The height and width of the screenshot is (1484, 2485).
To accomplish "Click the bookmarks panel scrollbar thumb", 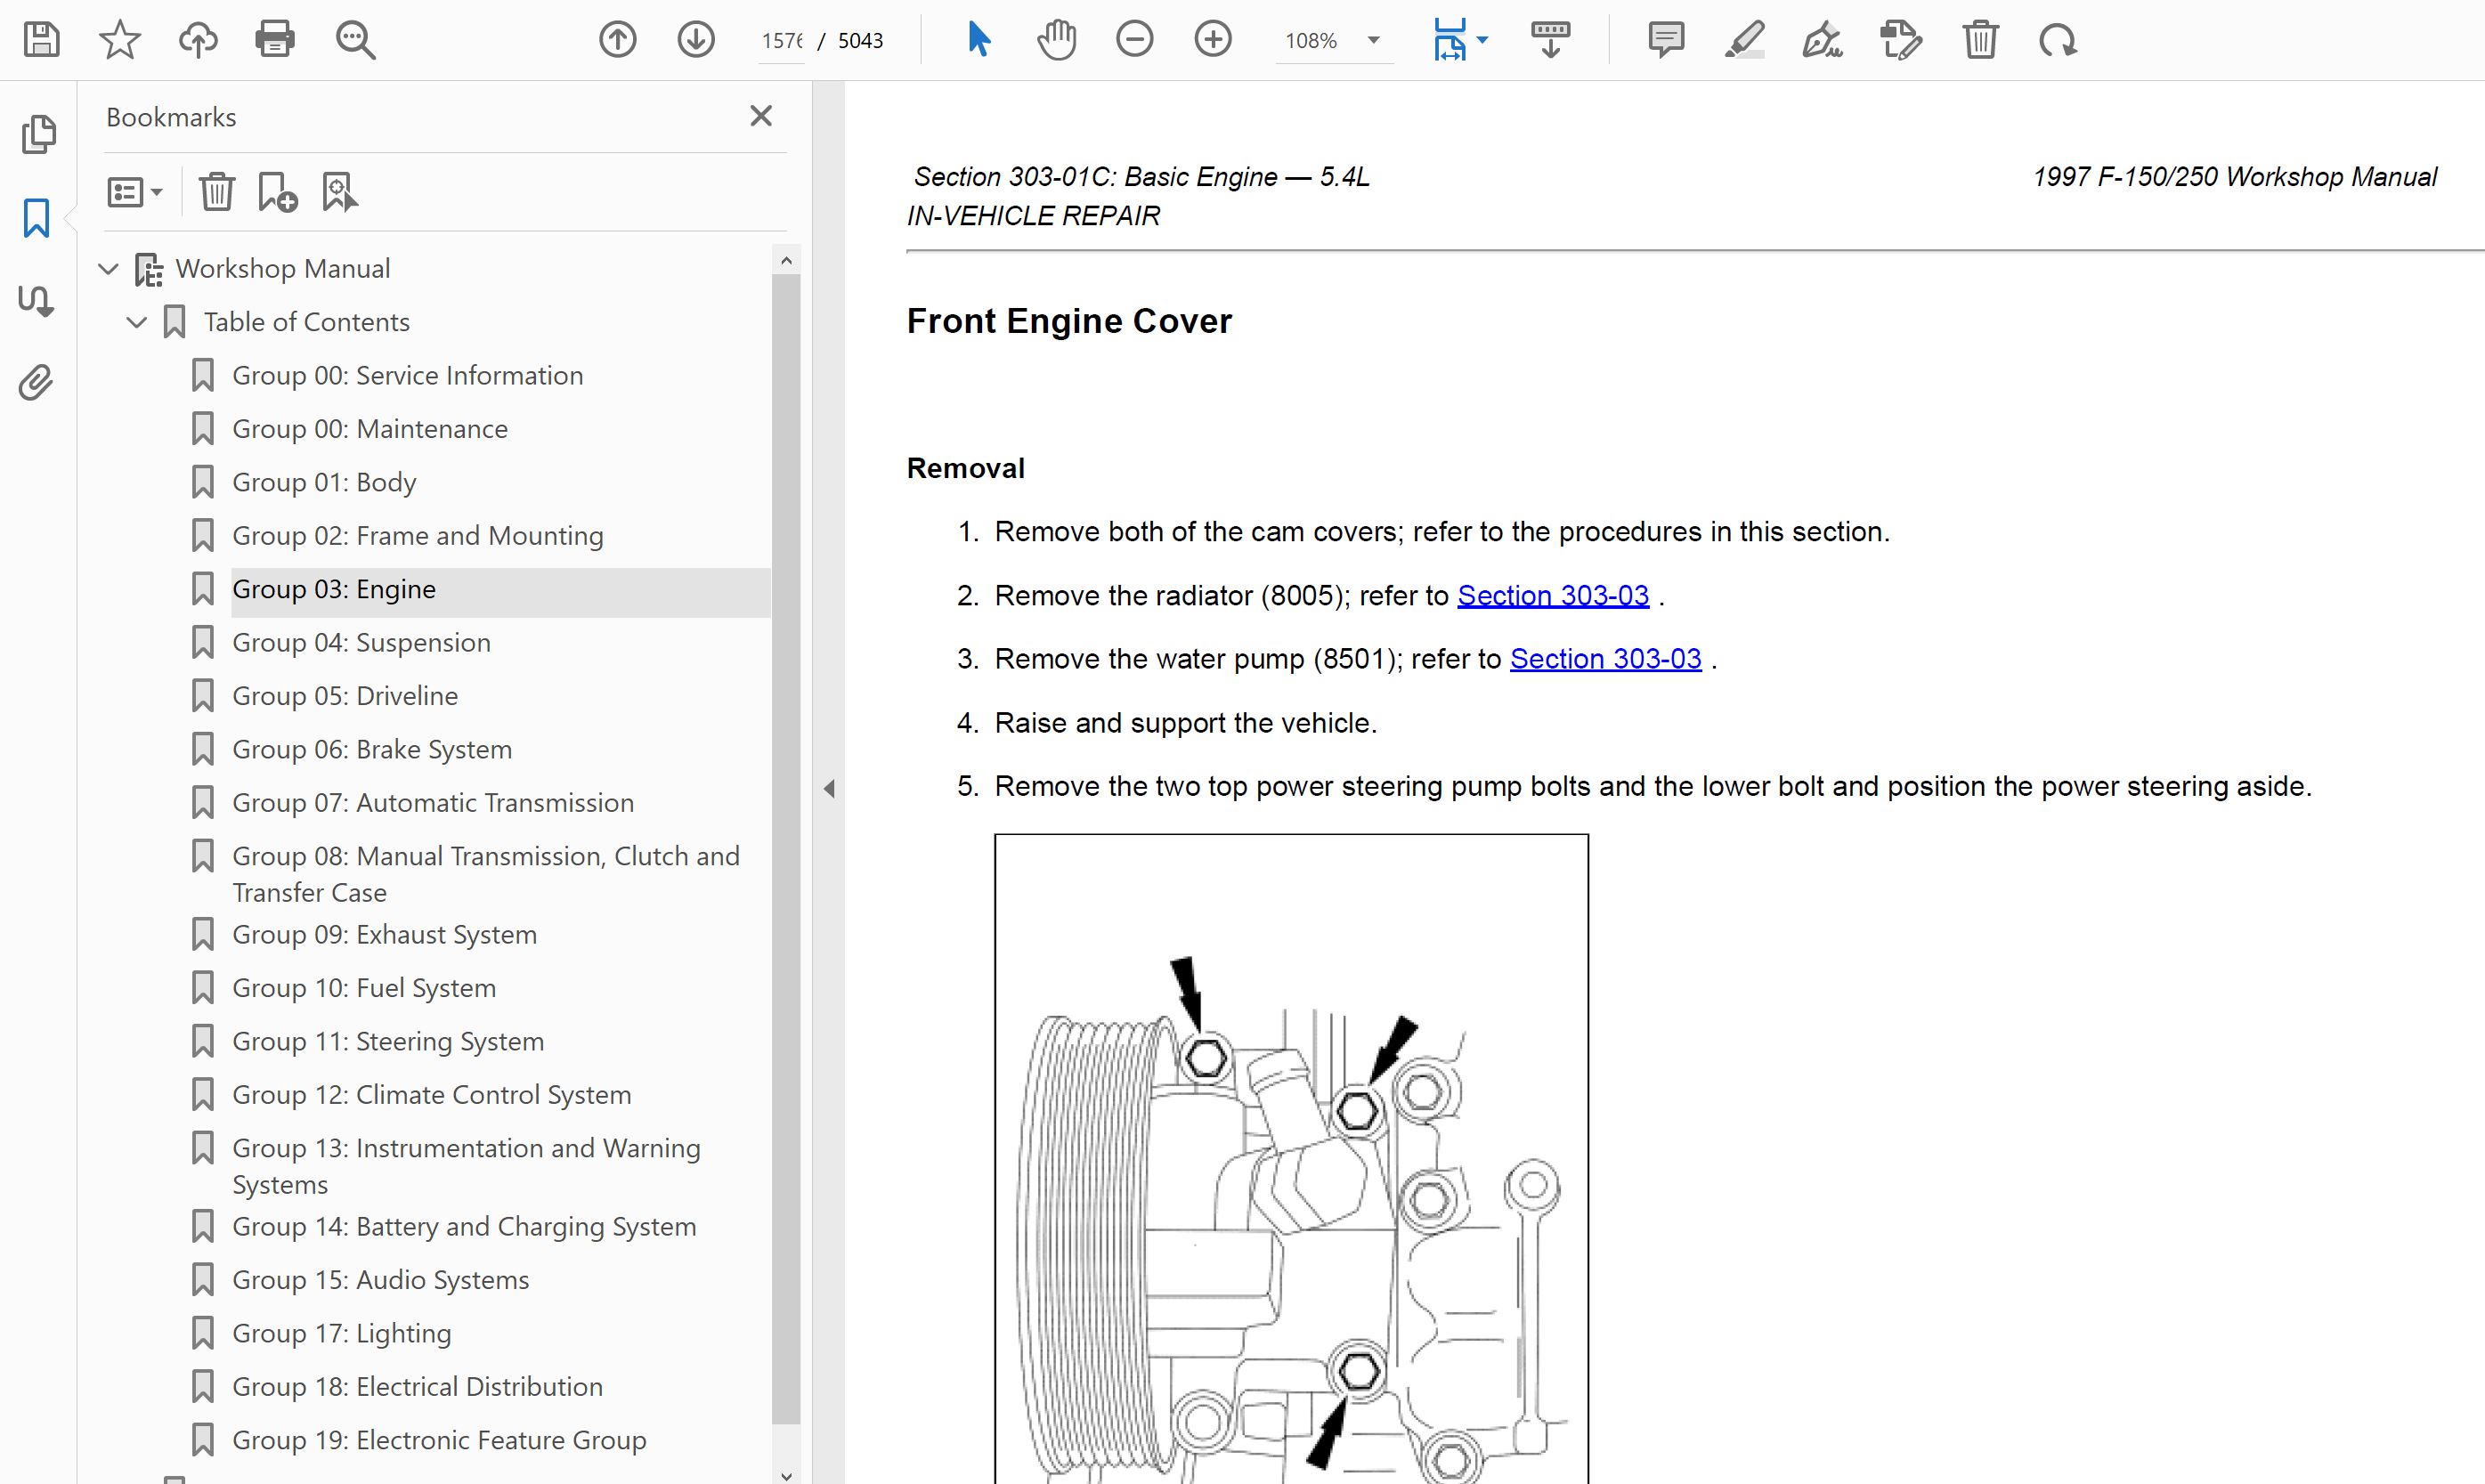I will [x=786, y=850].
